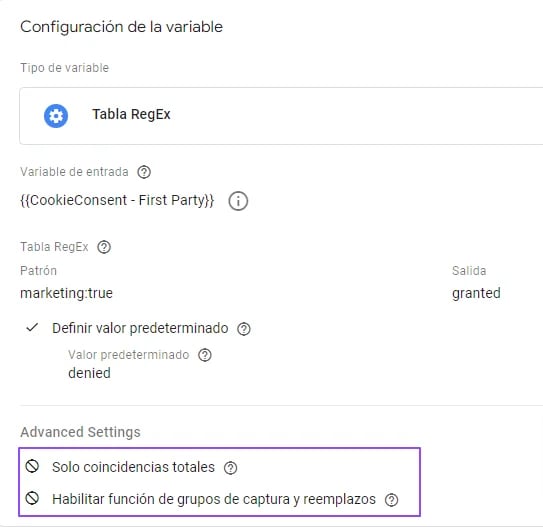Open the Tabla RegEx variable type selector

click(x=281, y=116)
